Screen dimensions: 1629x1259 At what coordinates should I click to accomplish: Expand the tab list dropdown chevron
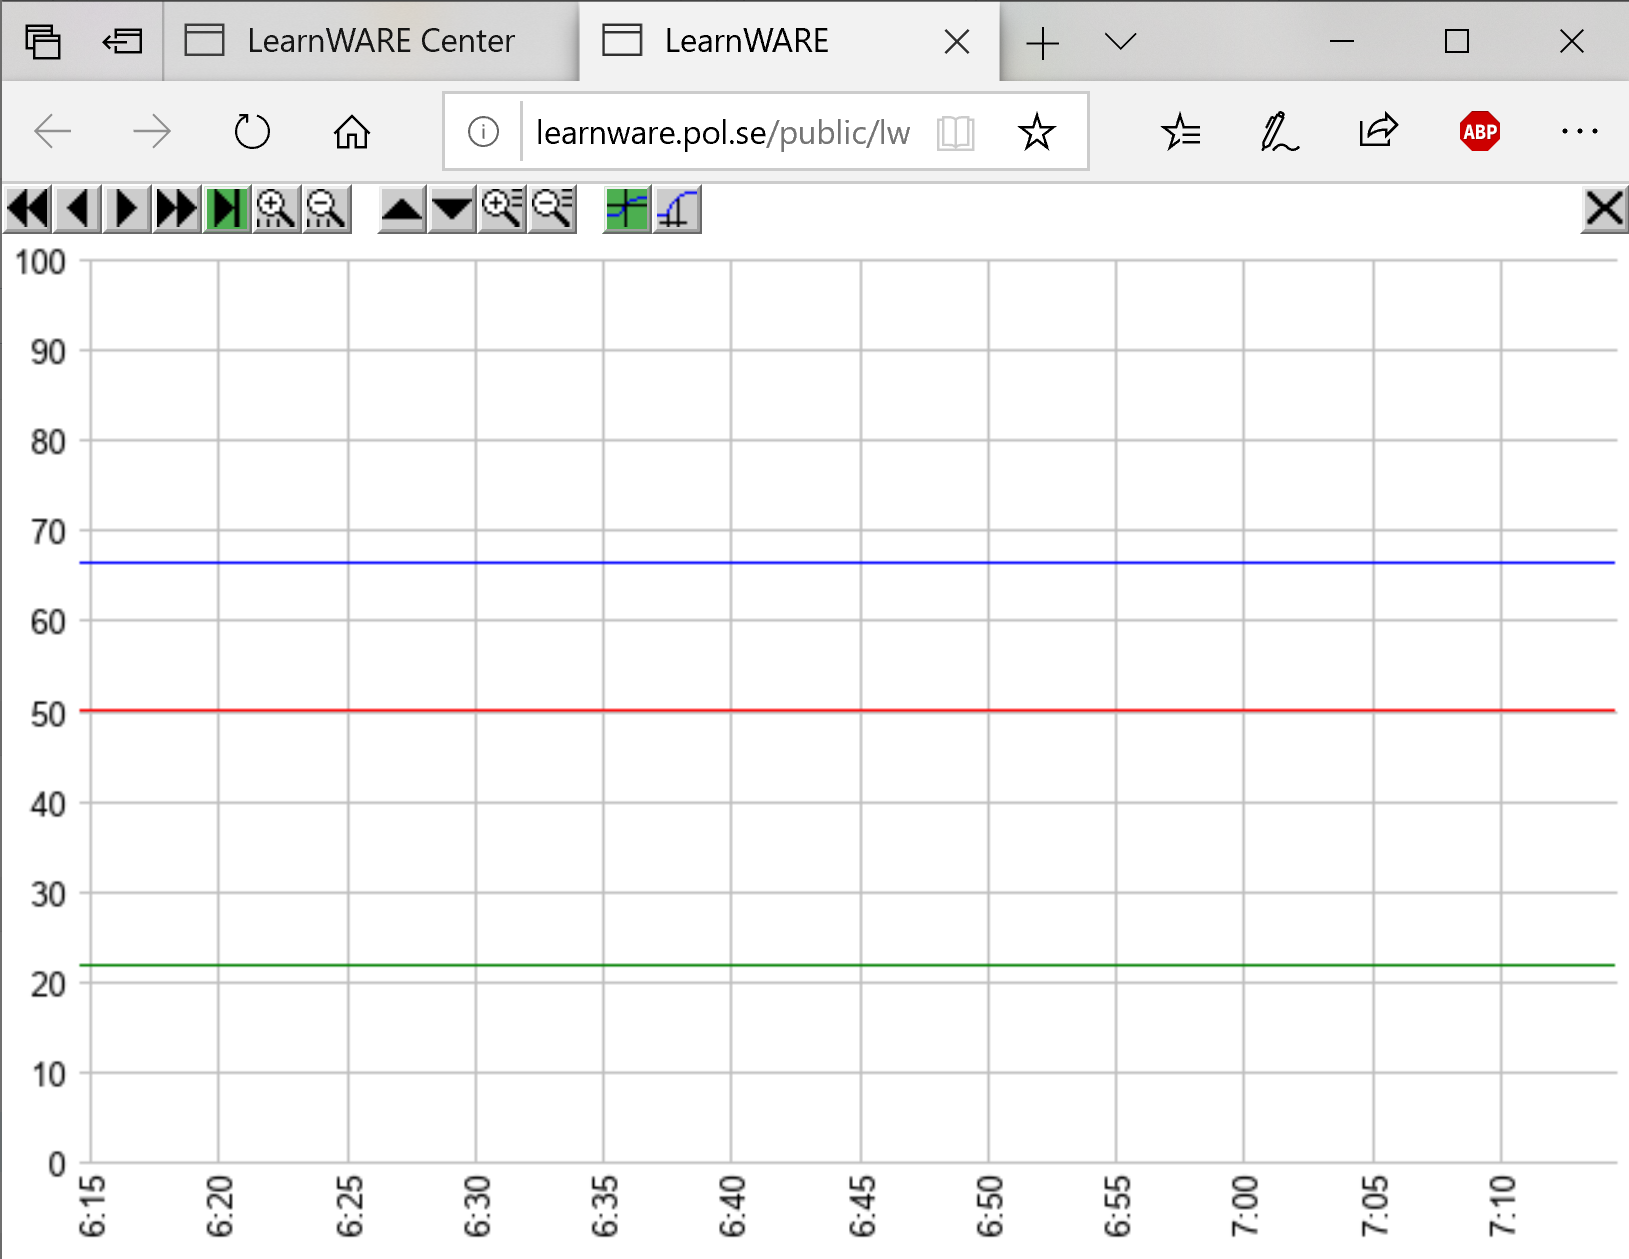[1120, 42]
